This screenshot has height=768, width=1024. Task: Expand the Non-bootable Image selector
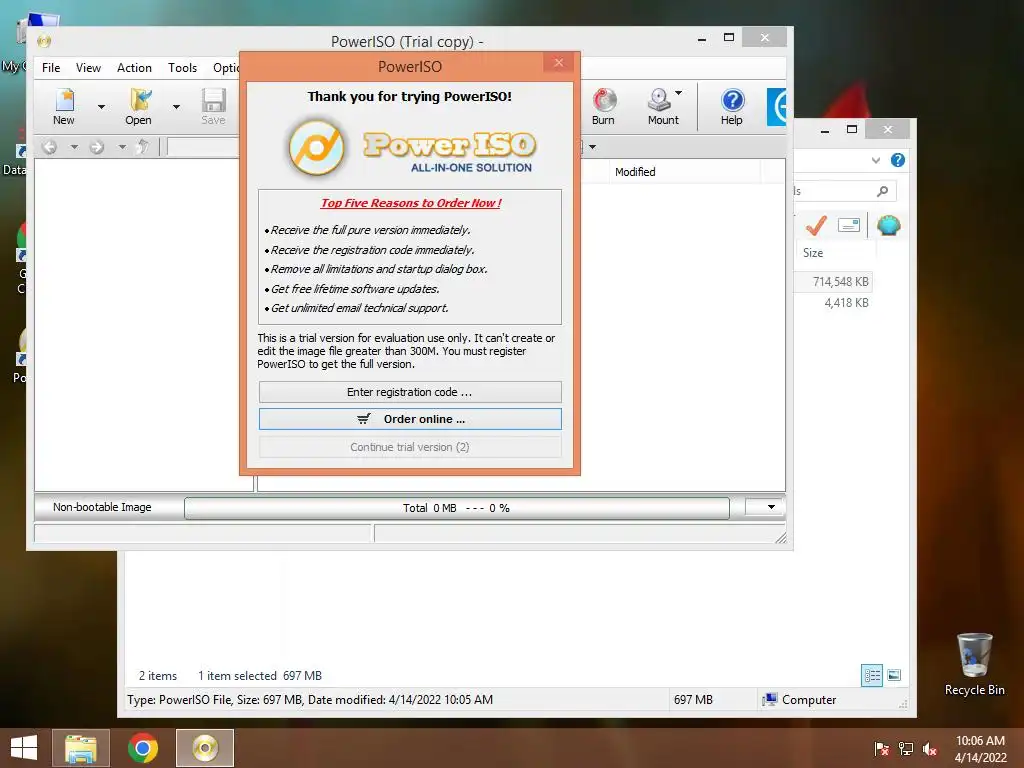tap(102, 507)
